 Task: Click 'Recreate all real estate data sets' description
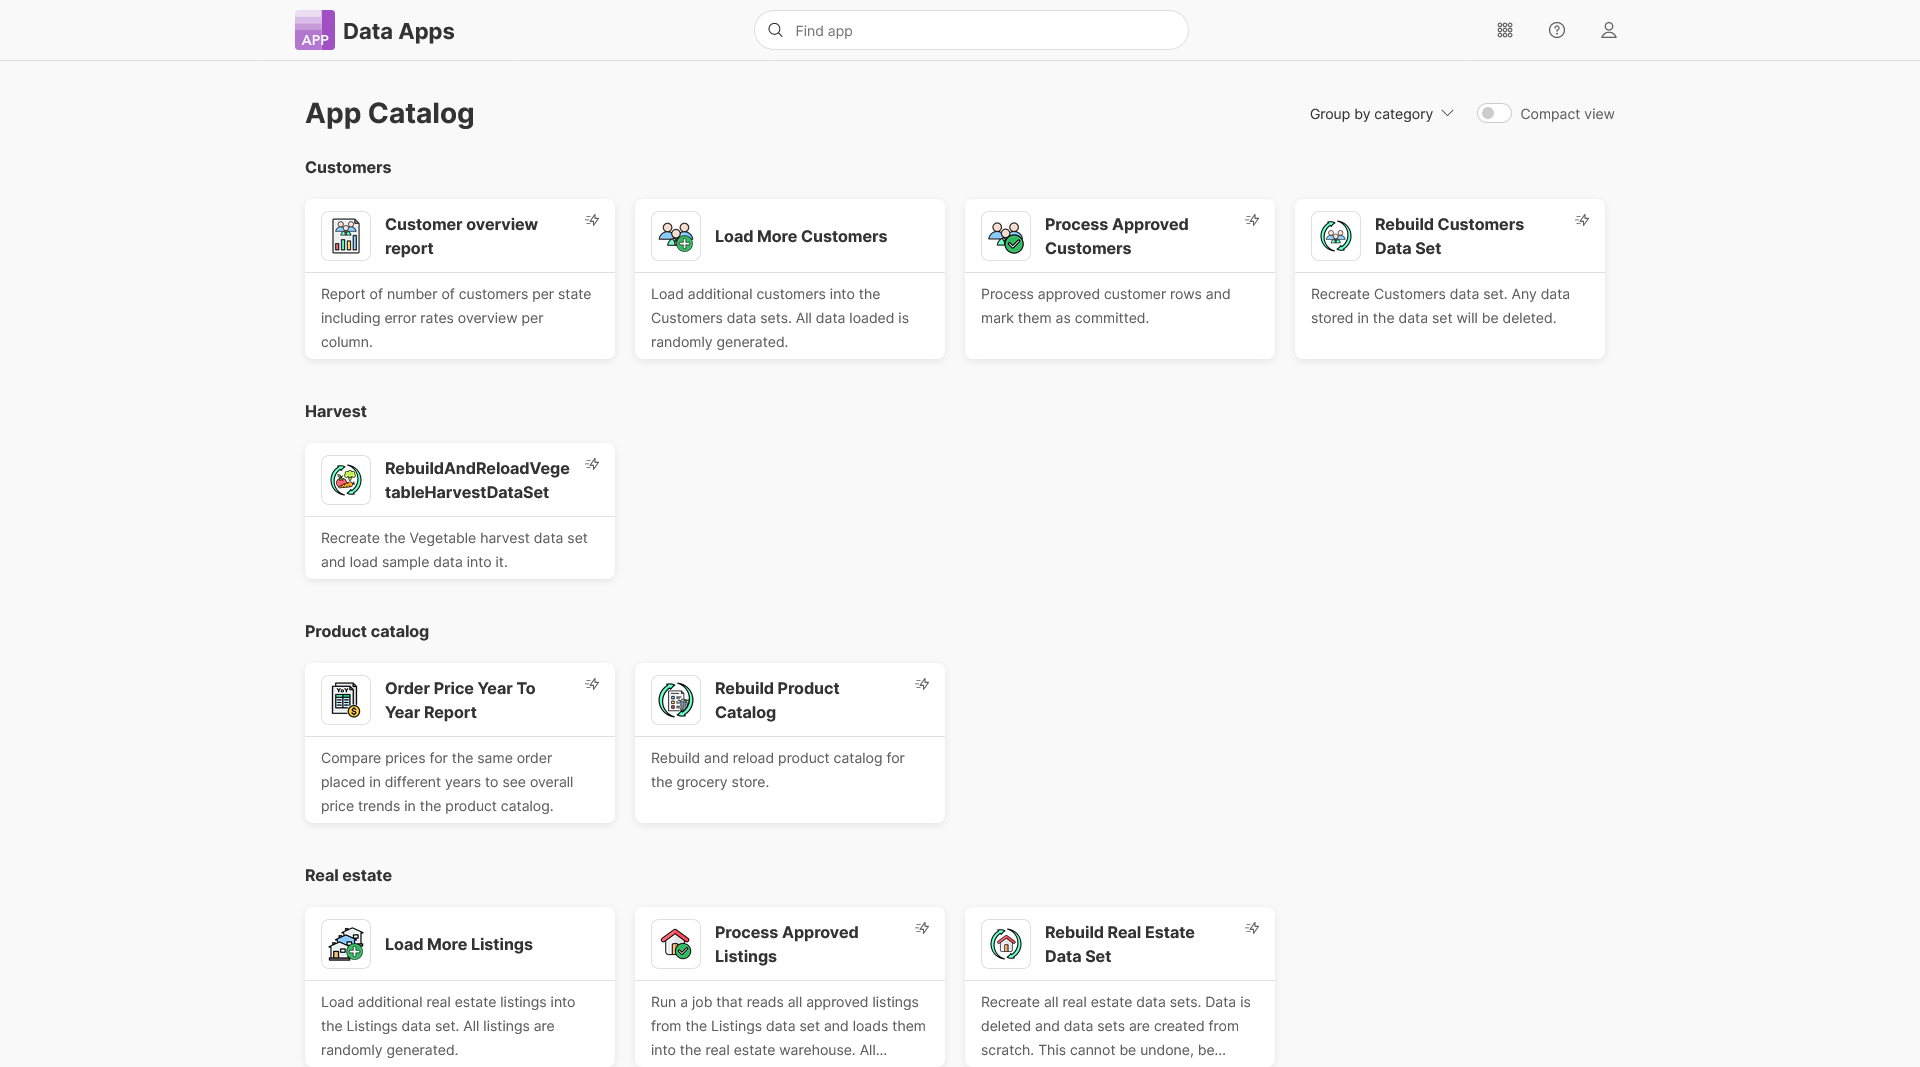[1116, 1026]
